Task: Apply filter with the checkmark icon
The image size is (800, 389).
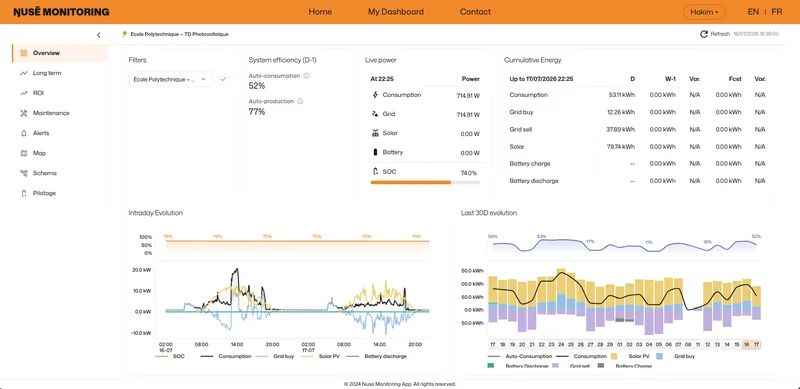Action: click(222, 79)
